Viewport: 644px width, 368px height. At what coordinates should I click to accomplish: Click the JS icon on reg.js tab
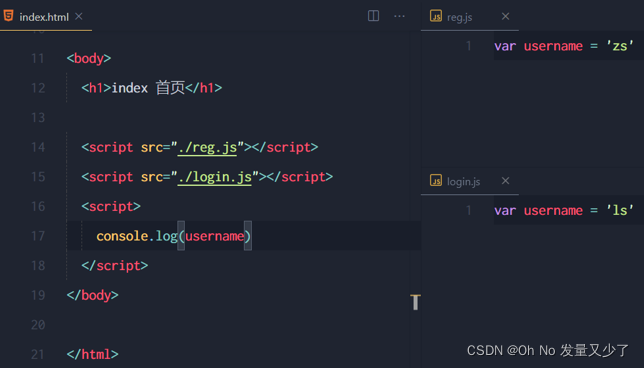[x=436, y=16]
